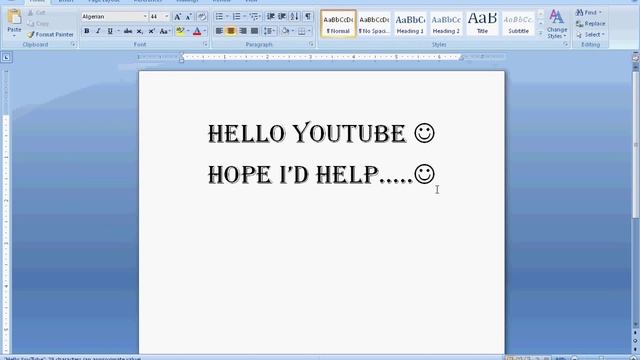Apply the Subtitle style

pyautogui.click(x=518, y=24)
